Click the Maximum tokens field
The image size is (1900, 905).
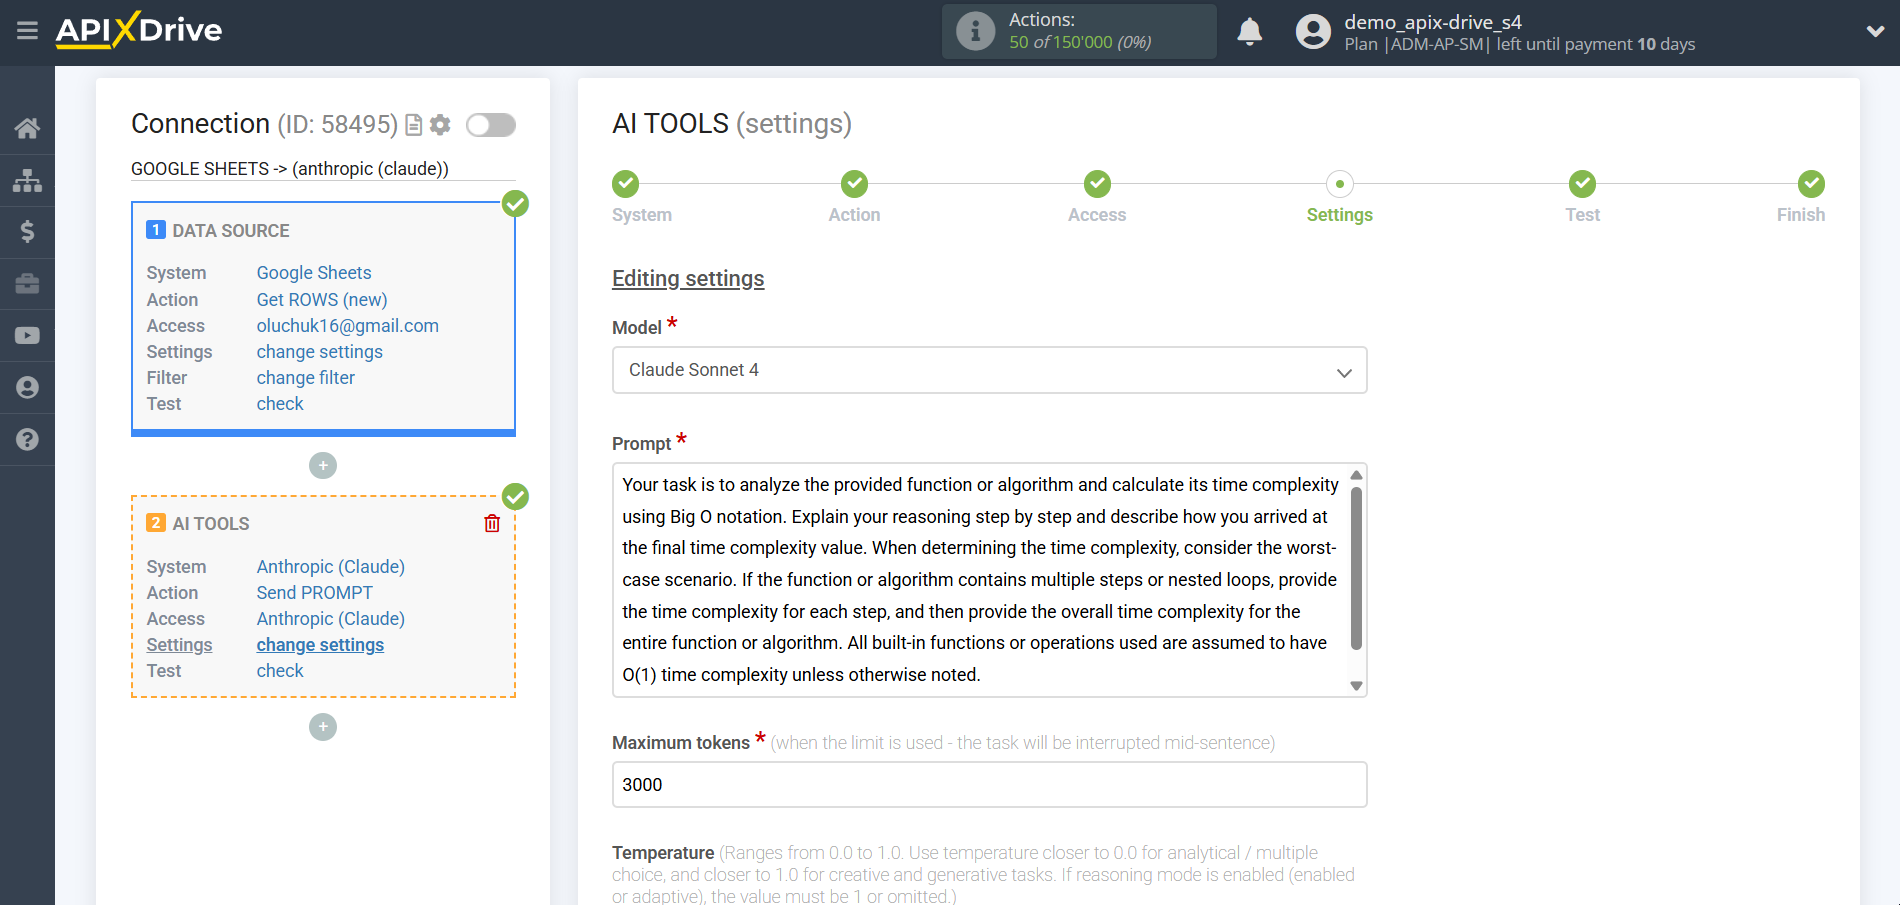click(x=989, y=785)
